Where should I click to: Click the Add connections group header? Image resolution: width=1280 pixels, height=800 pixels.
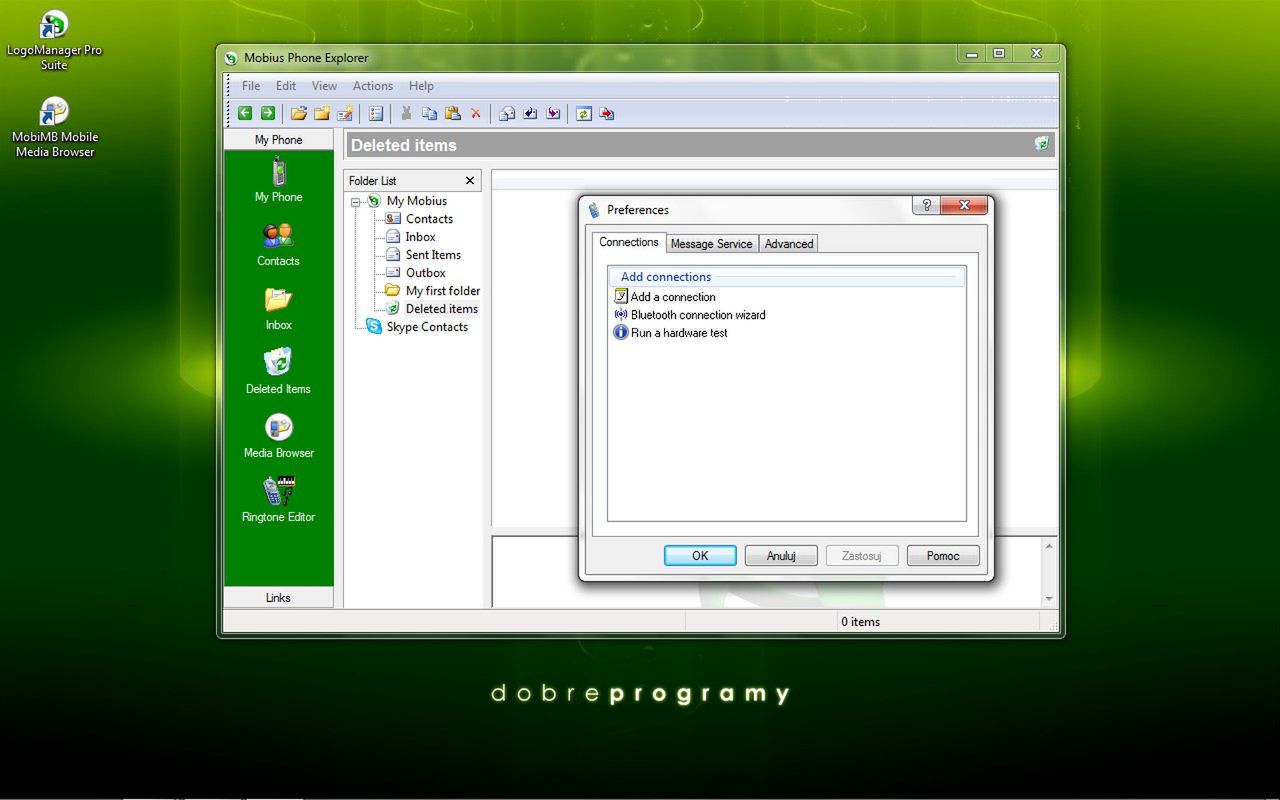tap(786, 277)
